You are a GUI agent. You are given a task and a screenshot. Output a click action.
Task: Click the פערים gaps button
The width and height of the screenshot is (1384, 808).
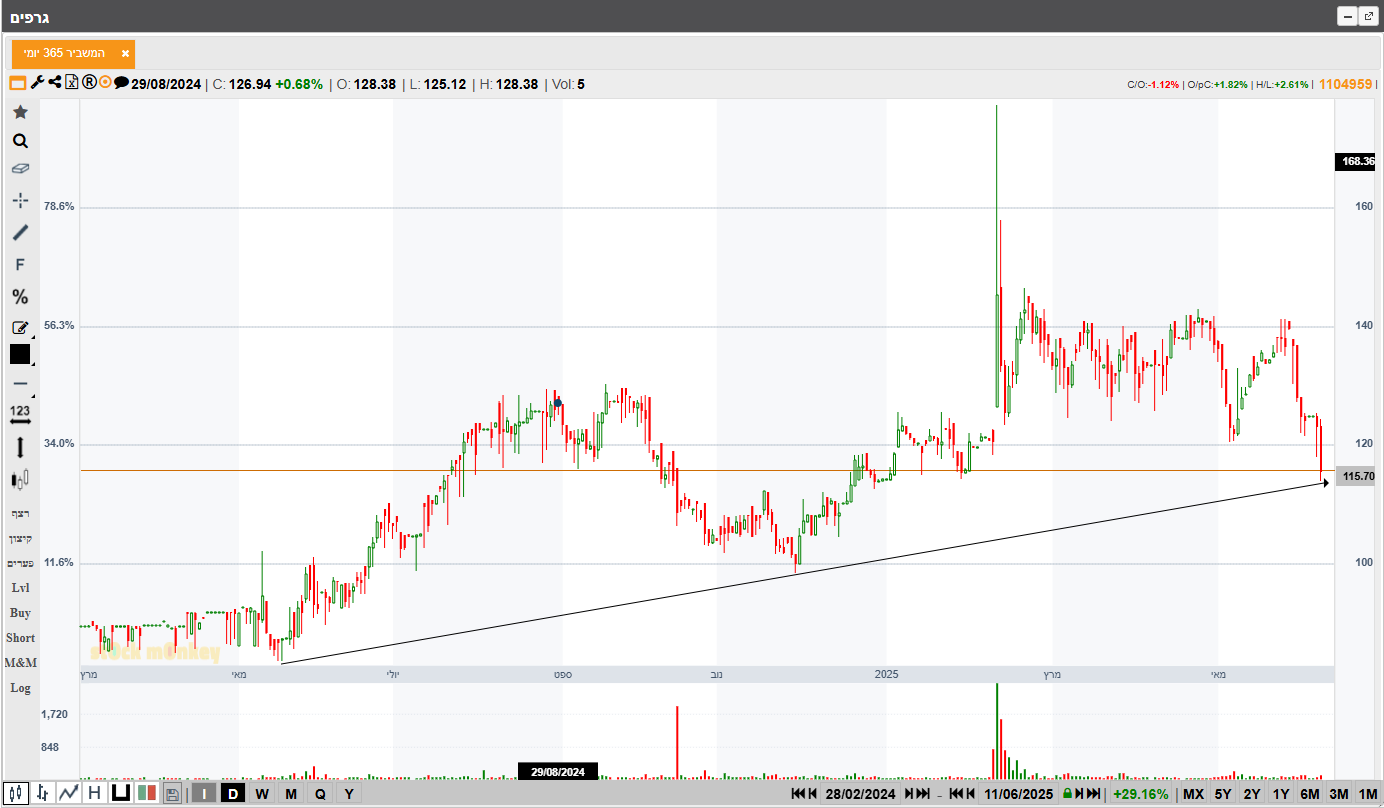click(x=20, y=563)
